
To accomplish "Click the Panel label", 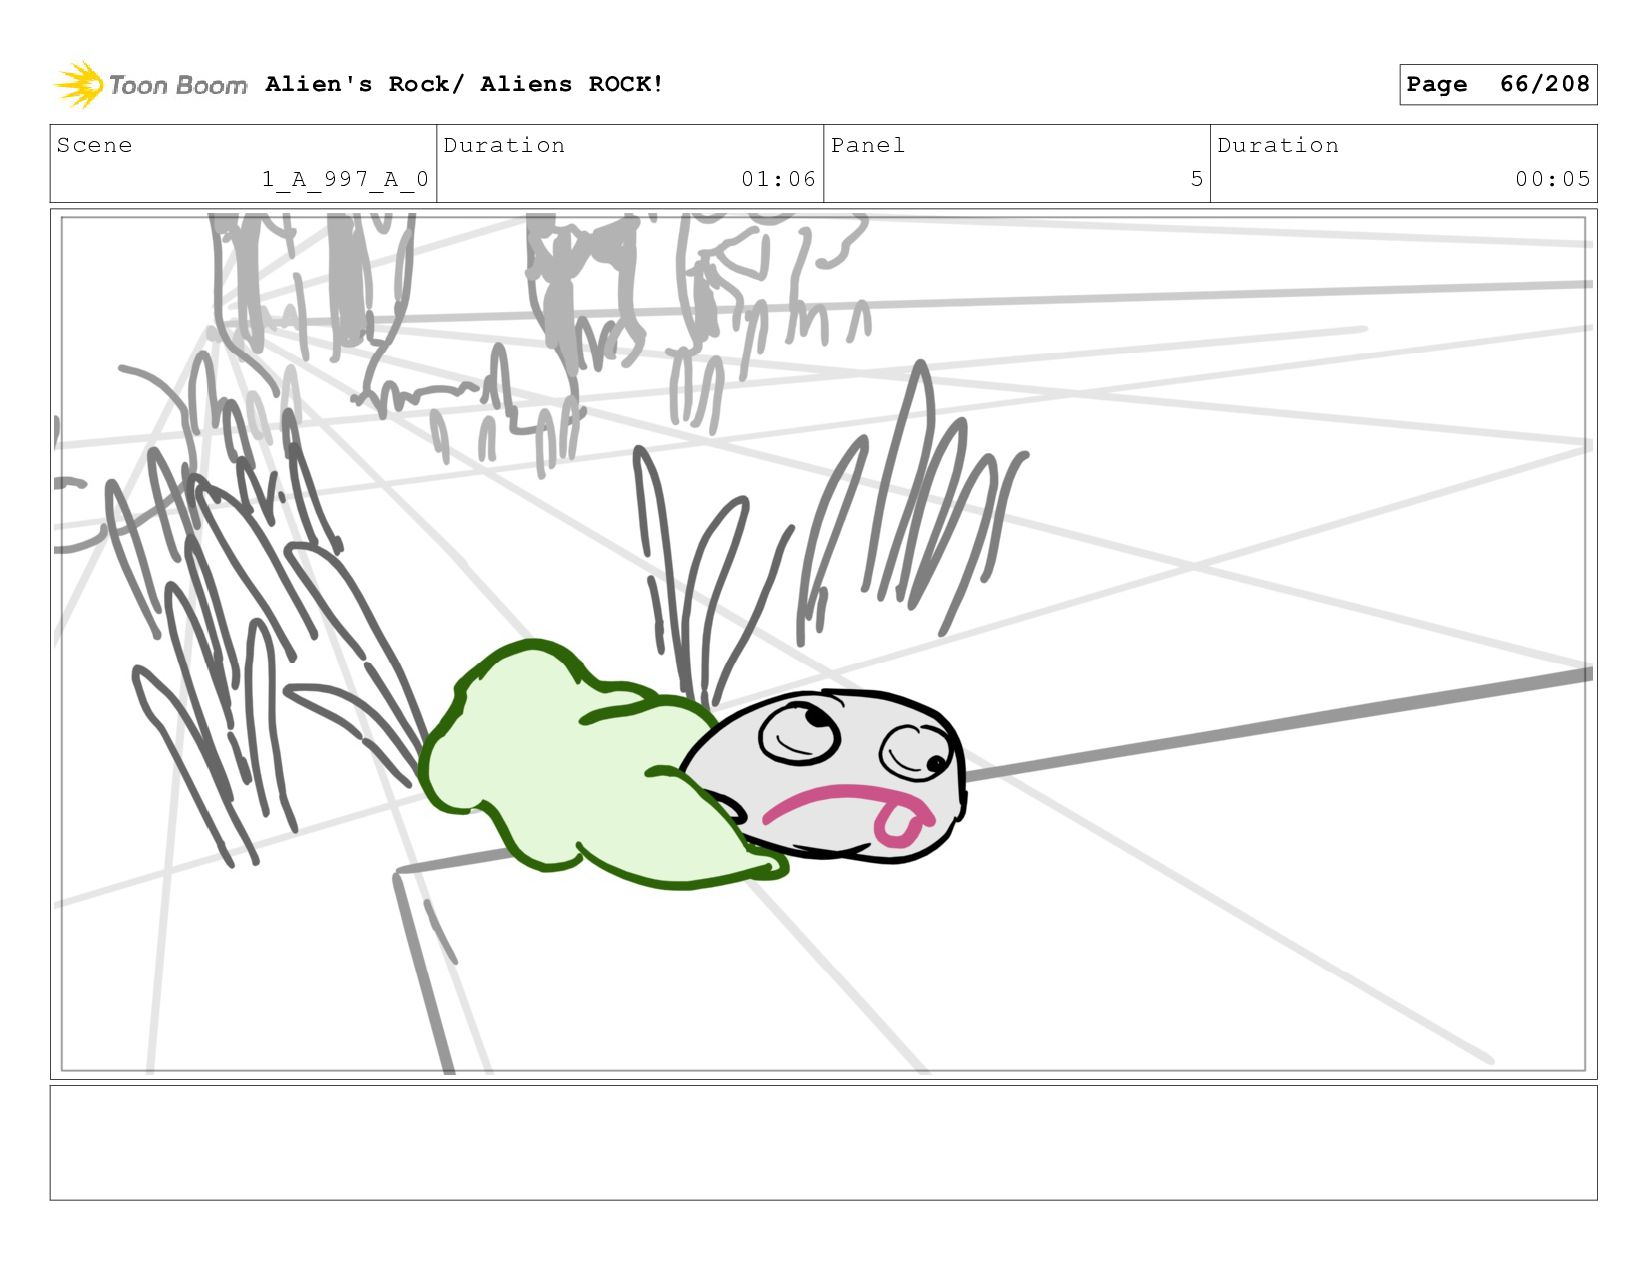I will click(868, 145).
